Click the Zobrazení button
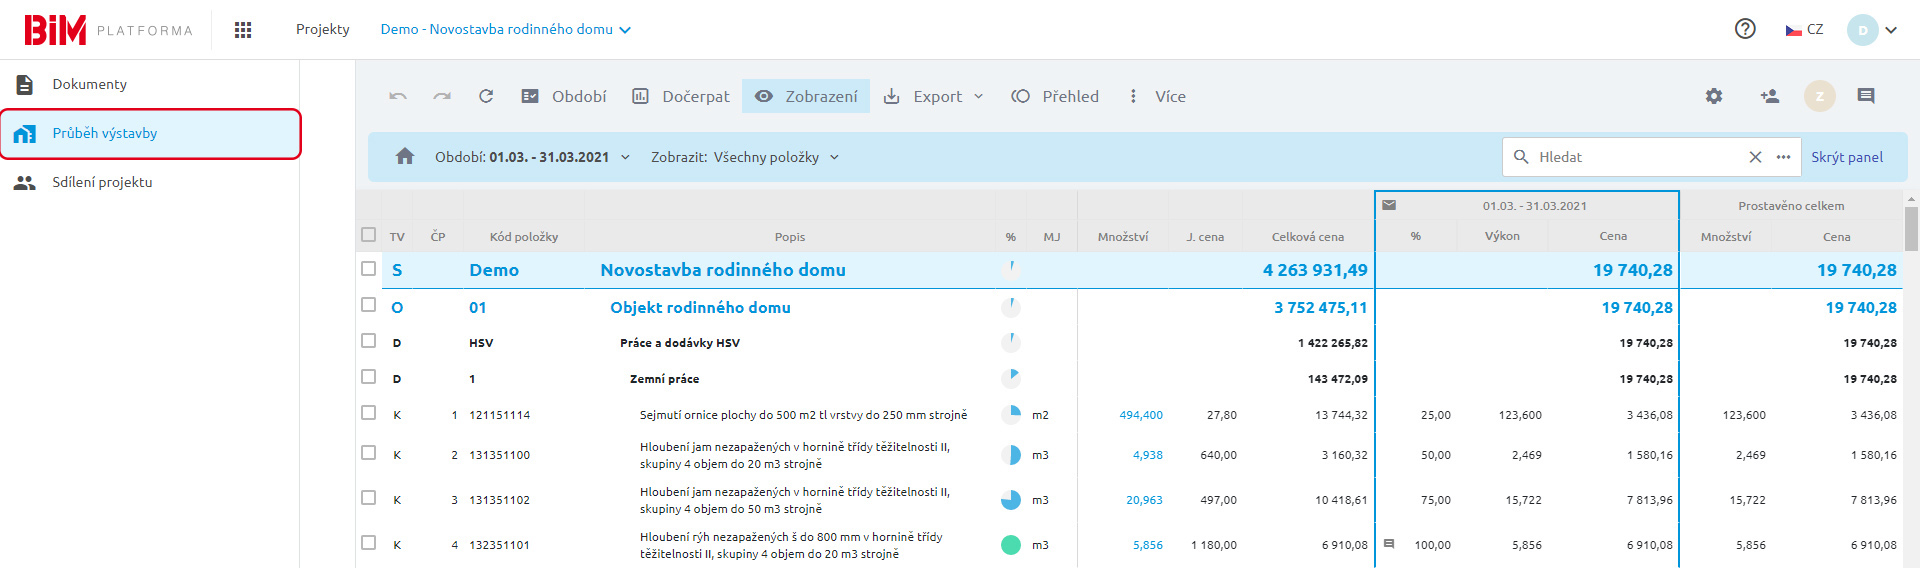Viewport: 1920px width, 568px height. [x=806, y=97]
